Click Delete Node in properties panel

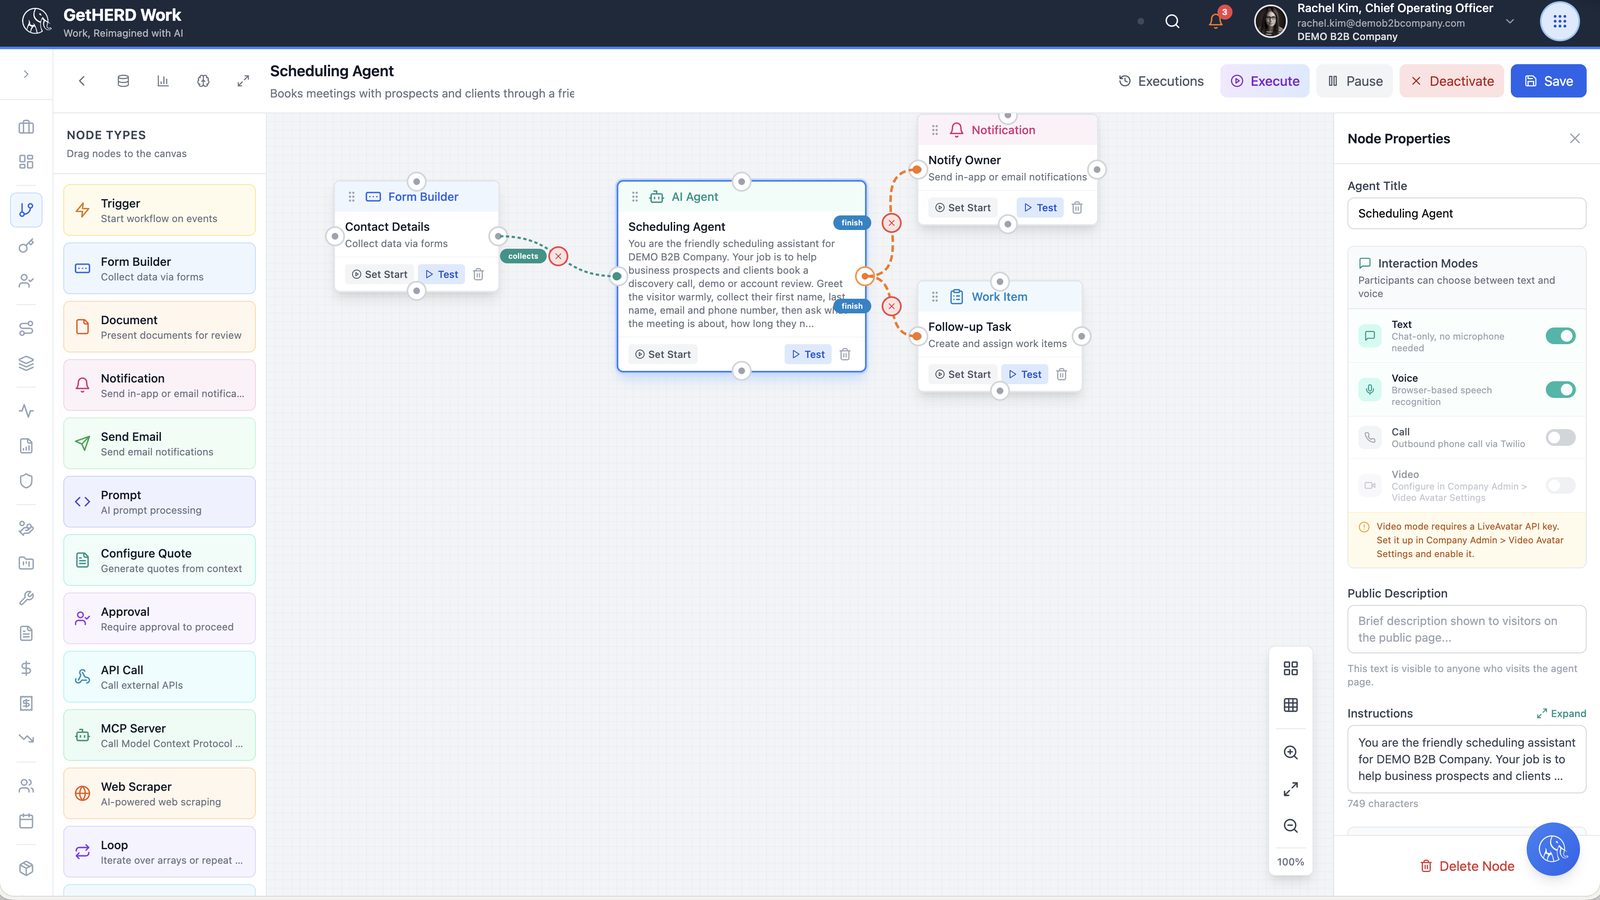click(1467, 866)
